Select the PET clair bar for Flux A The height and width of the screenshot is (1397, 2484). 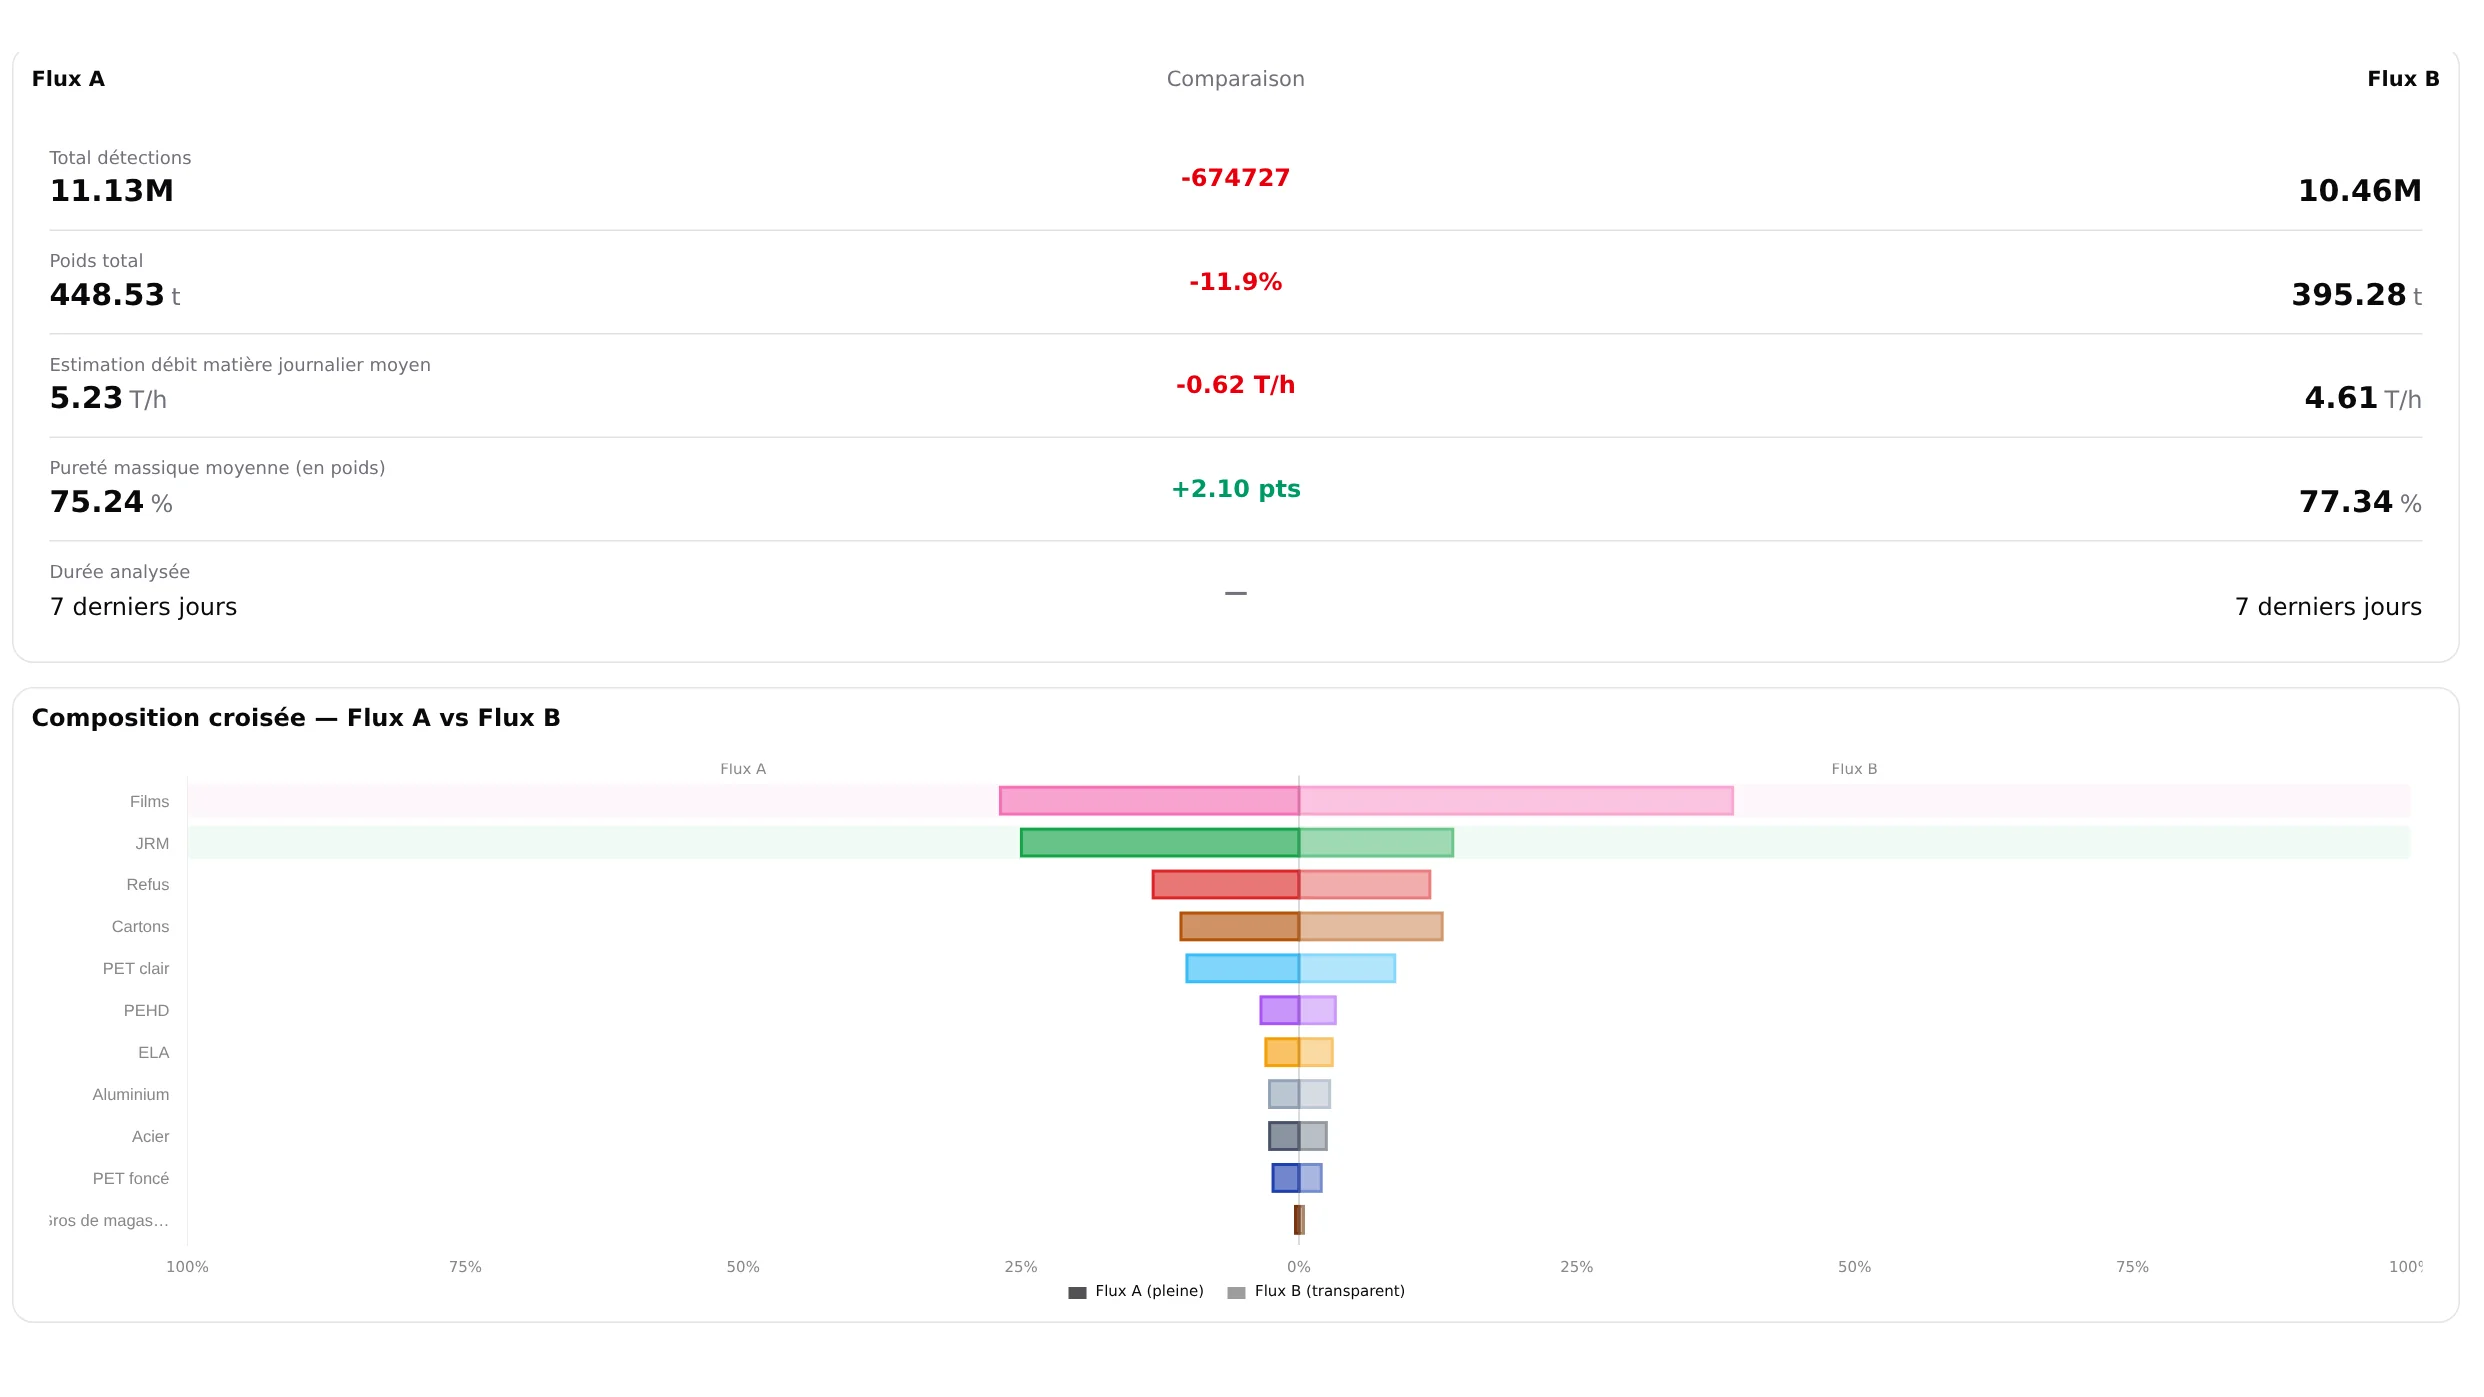click(x=1242, y=969)
